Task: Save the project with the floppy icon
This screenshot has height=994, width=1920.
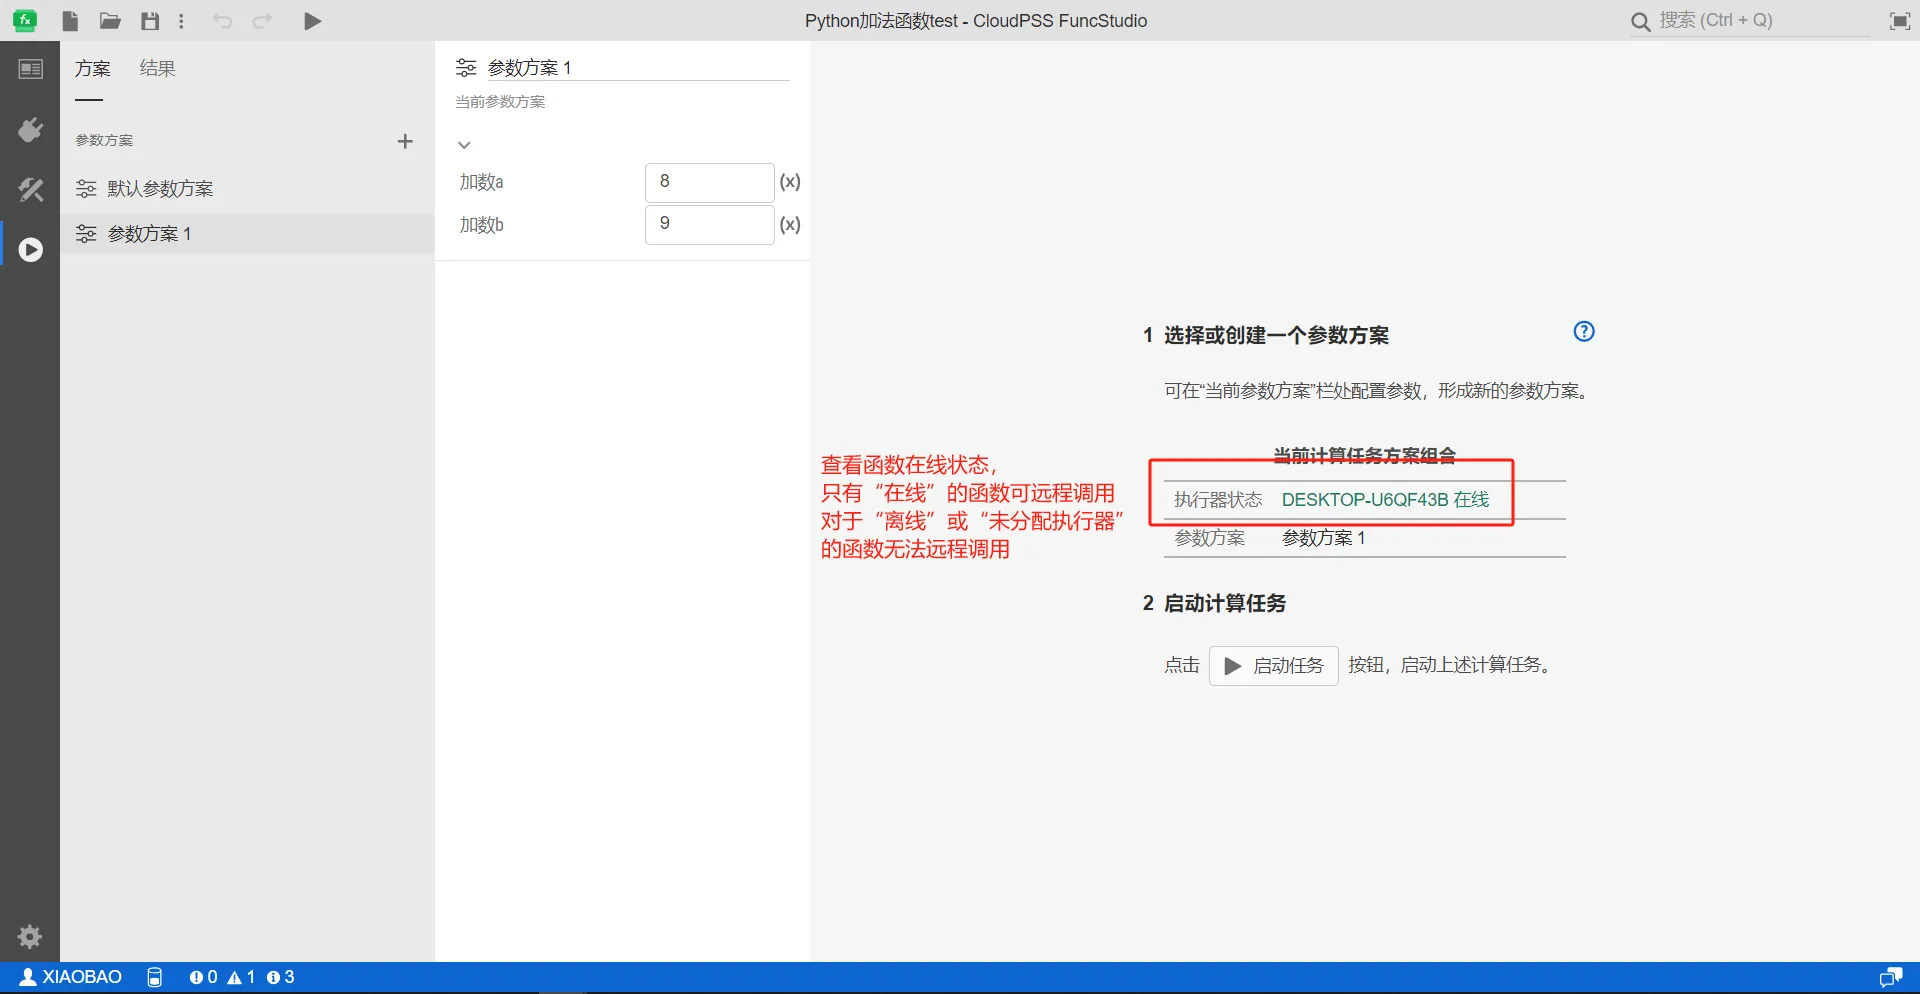Action: coord(150,21)
